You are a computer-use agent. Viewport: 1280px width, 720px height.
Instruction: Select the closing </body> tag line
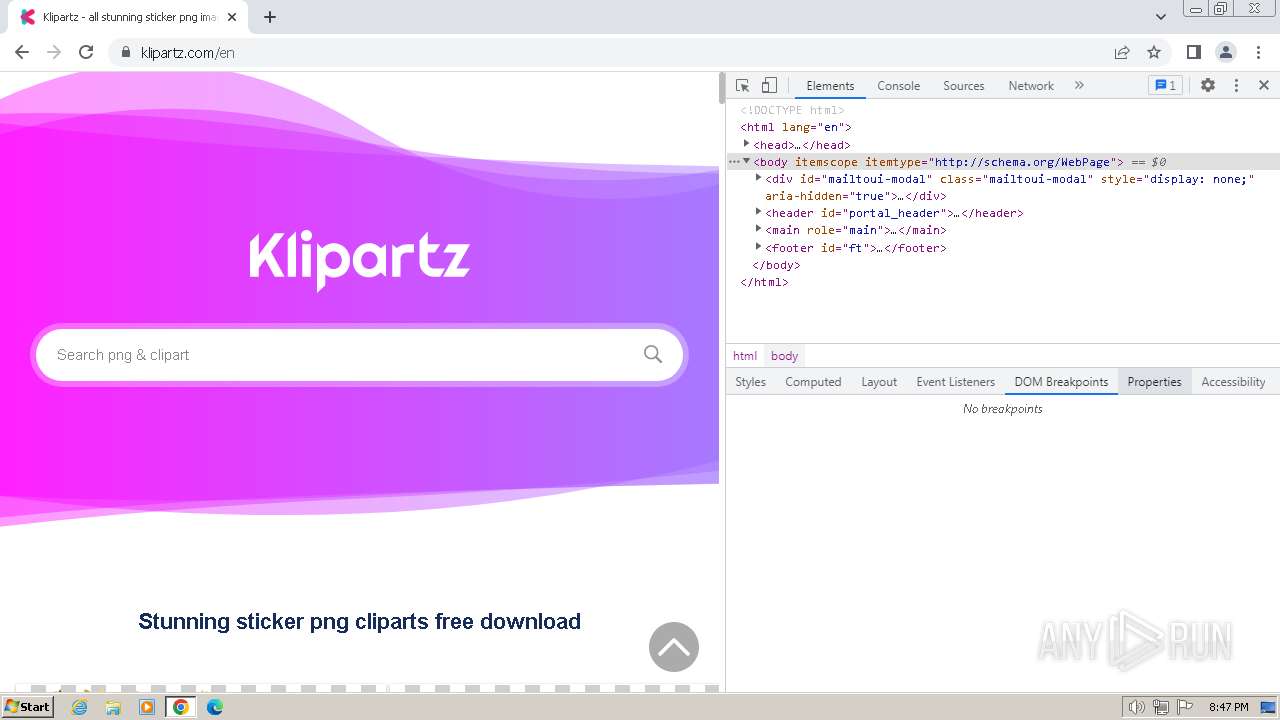[776, 265]
